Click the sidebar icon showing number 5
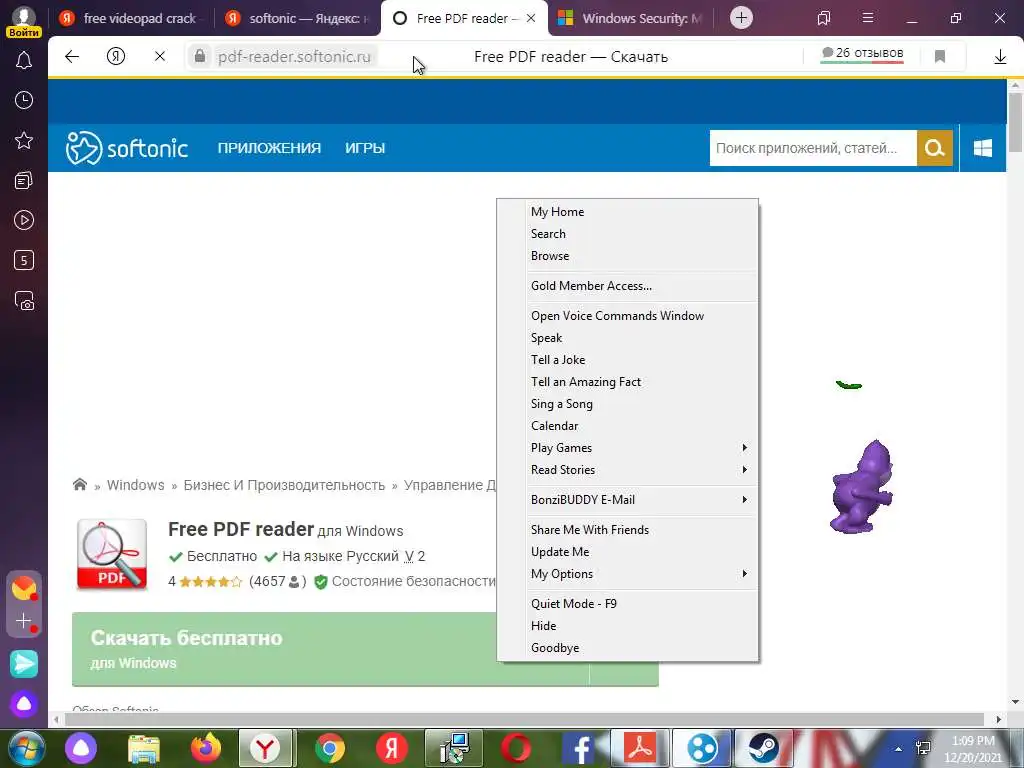 click(x=24, y=260)
